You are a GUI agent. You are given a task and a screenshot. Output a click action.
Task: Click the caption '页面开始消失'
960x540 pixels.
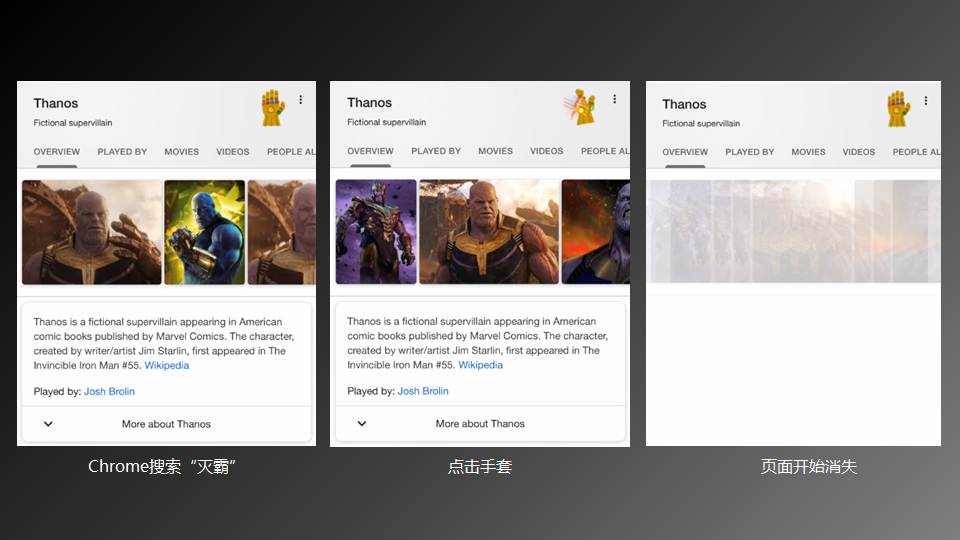[x=809, y=467]
